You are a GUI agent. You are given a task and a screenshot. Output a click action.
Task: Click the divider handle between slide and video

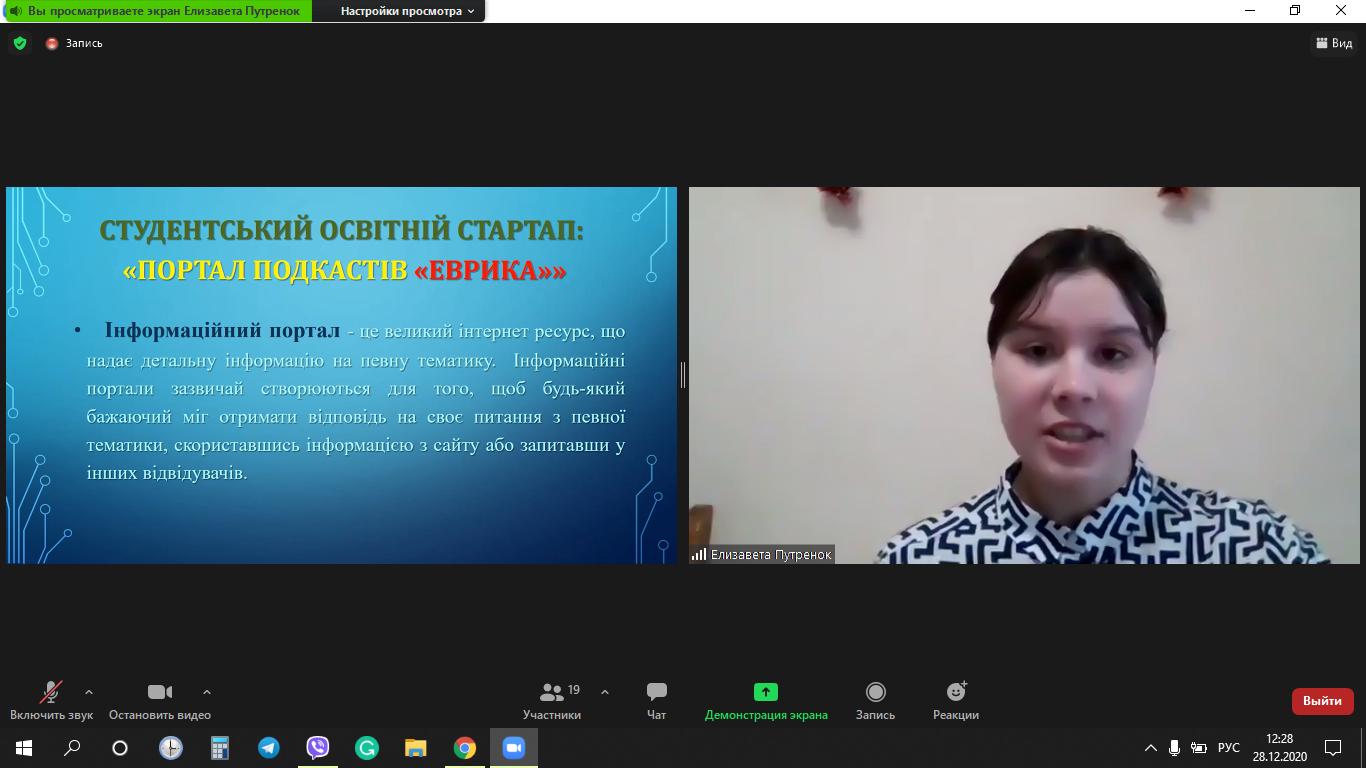[683, 375]
